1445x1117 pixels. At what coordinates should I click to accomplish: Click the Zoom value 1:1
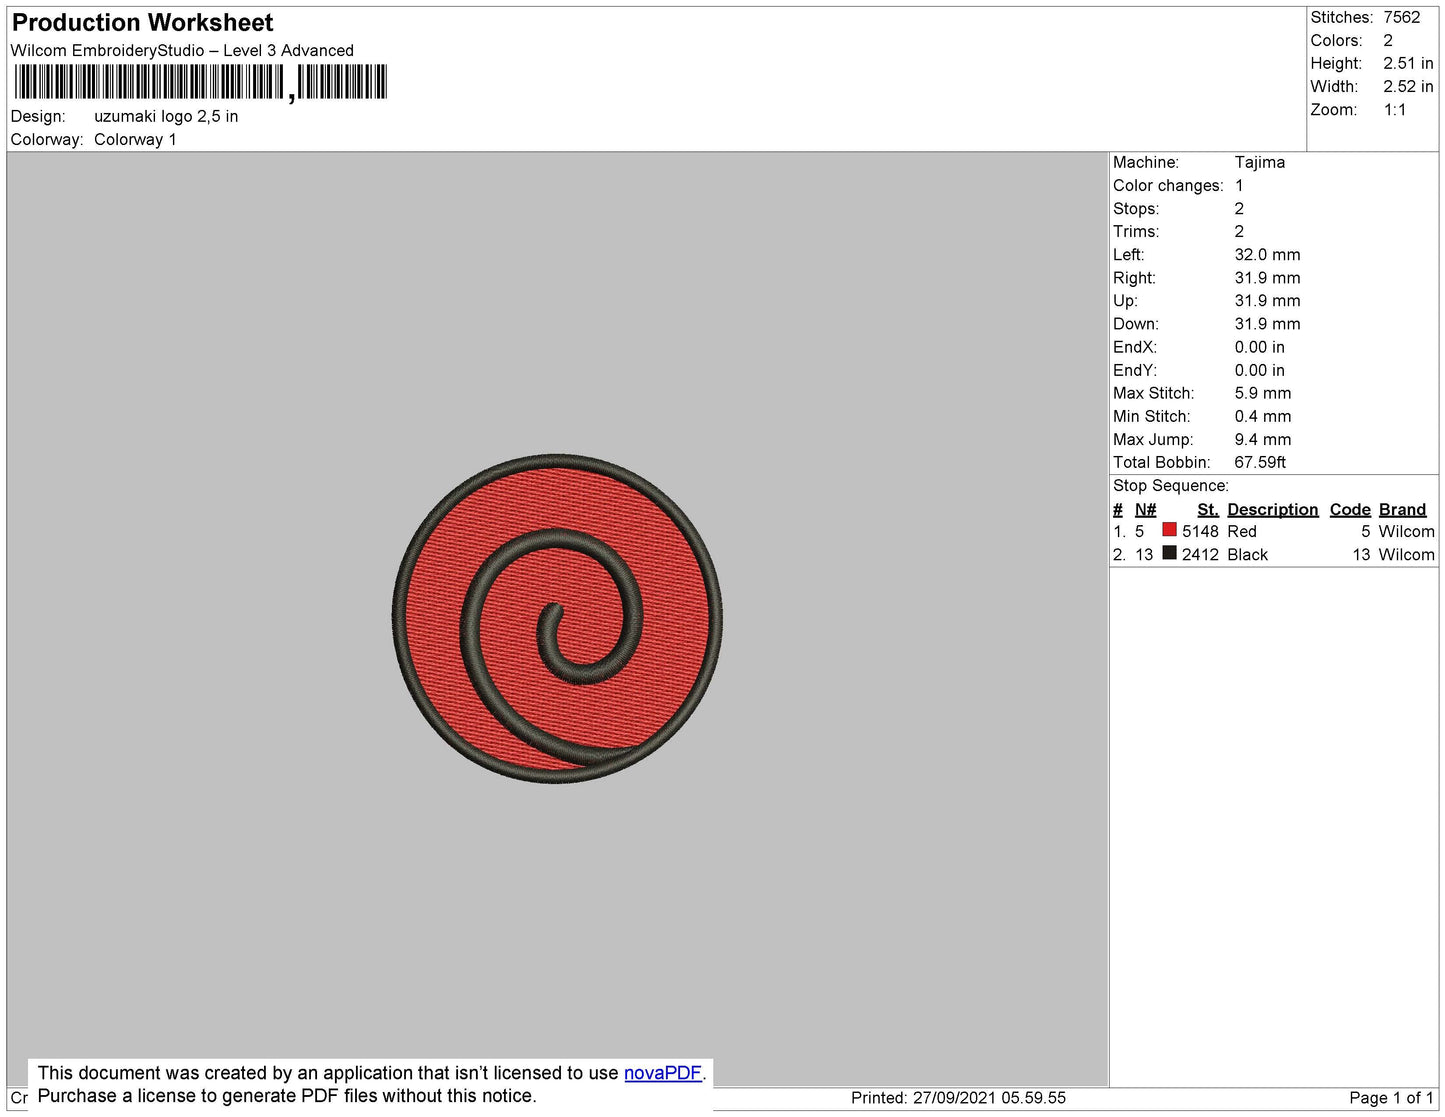tap(1395, 110)
